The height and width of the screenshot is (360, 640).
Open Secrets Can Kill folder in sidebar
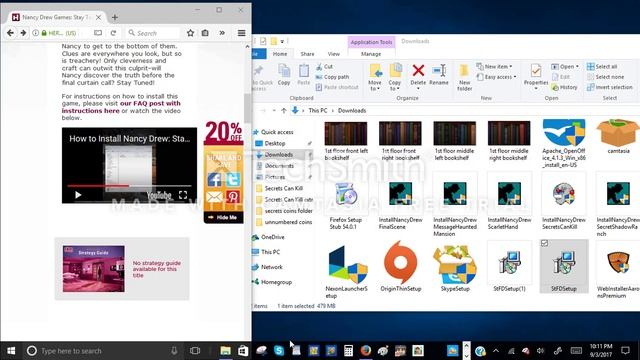pos(284,188)
